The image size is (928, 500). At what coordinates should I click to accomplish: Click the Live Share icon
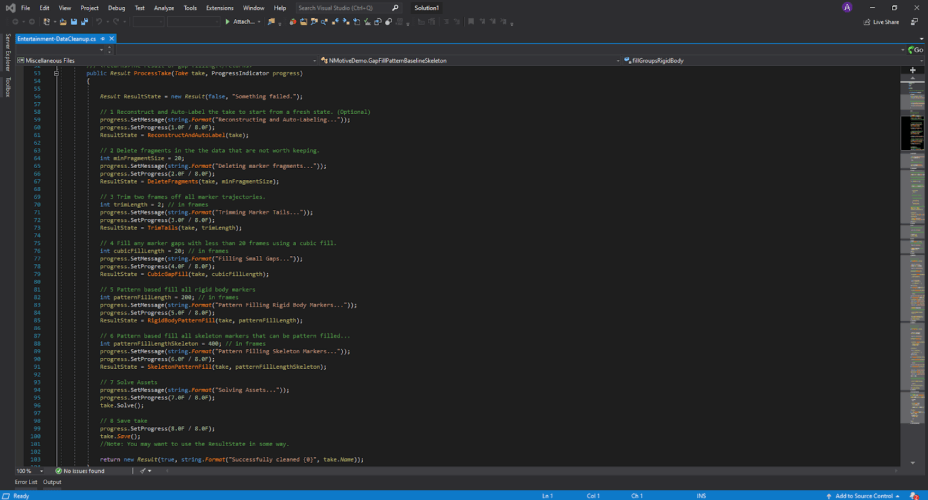[867, 22]
